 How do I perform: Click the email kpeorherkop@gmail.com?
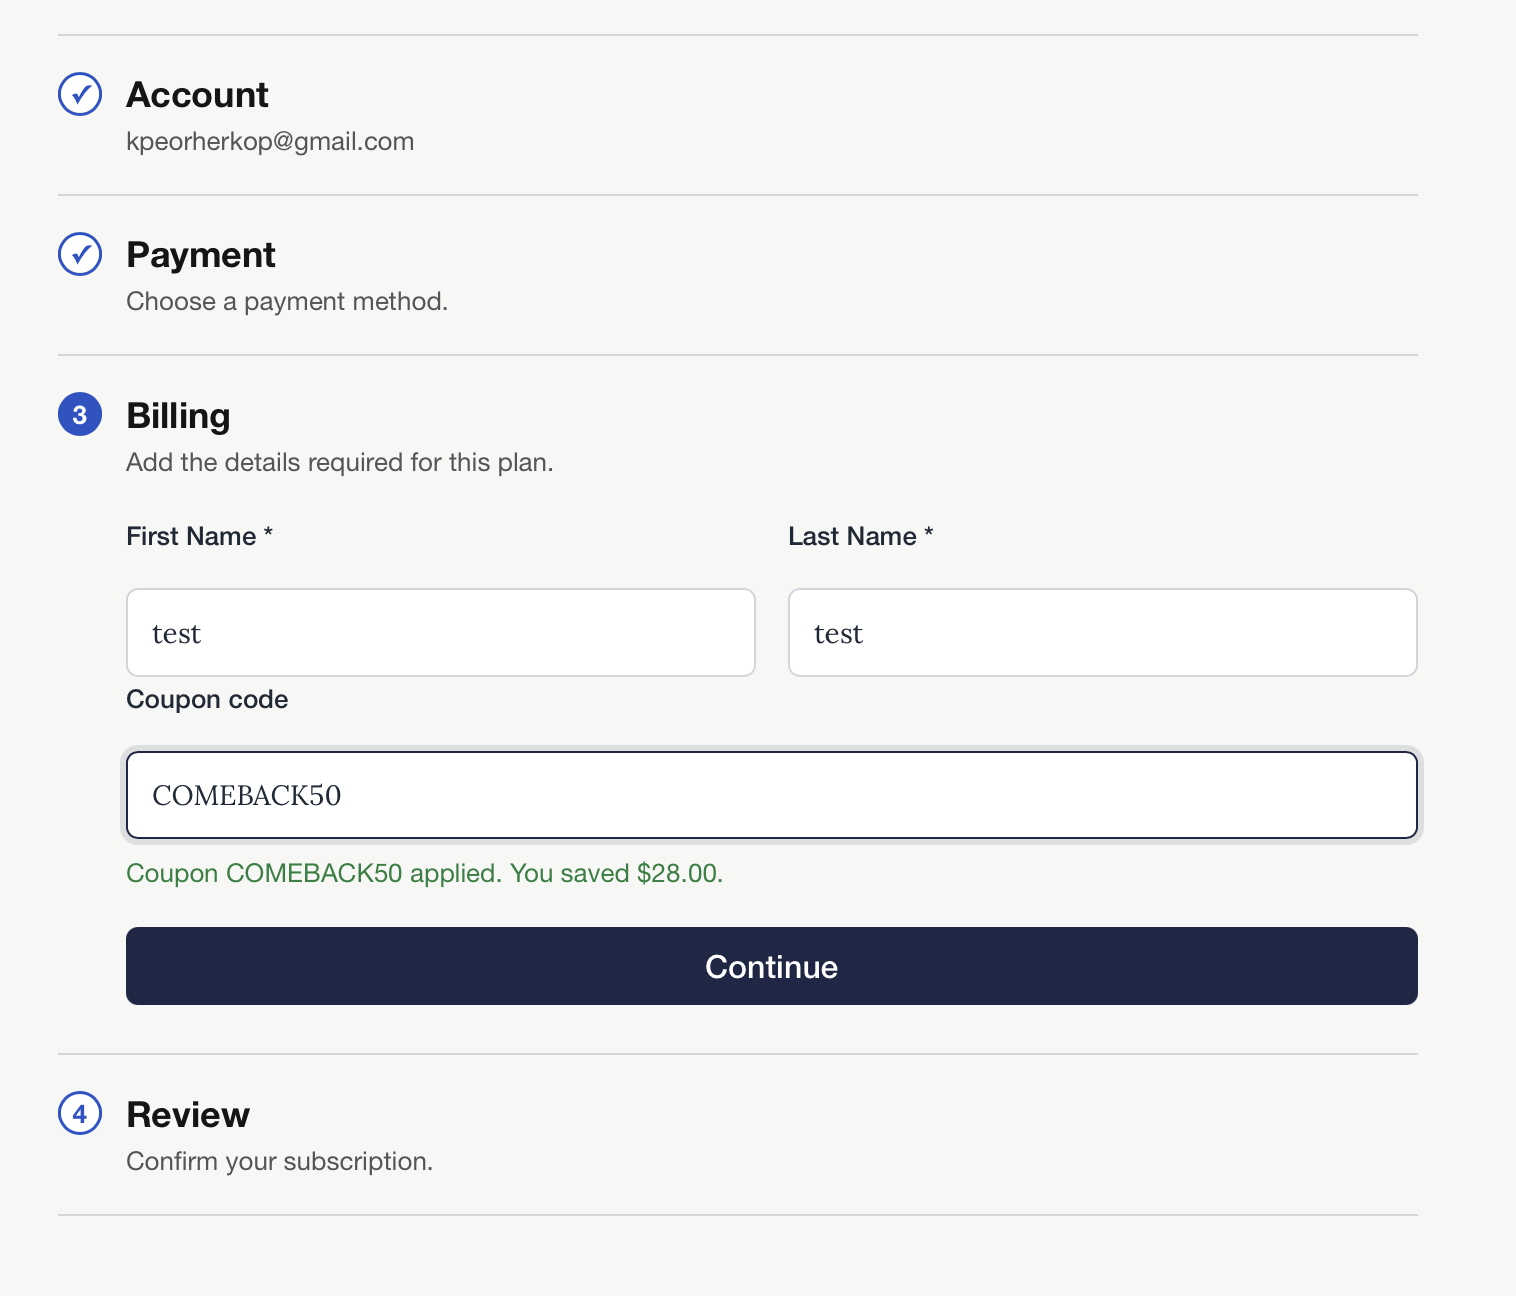tap(270, 141)
